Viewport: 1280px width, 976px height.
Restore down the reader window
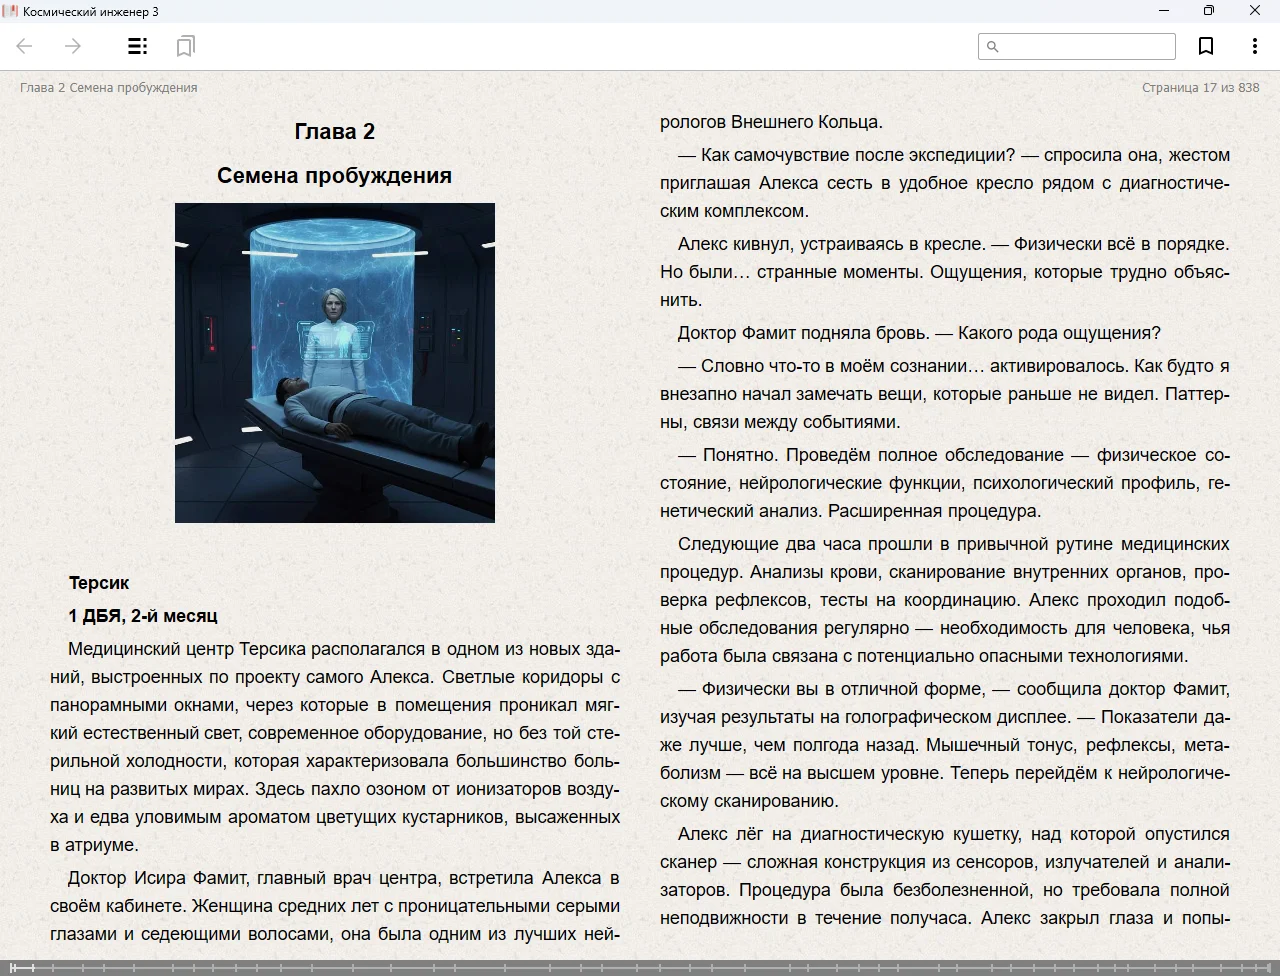tap(1209, 11)
